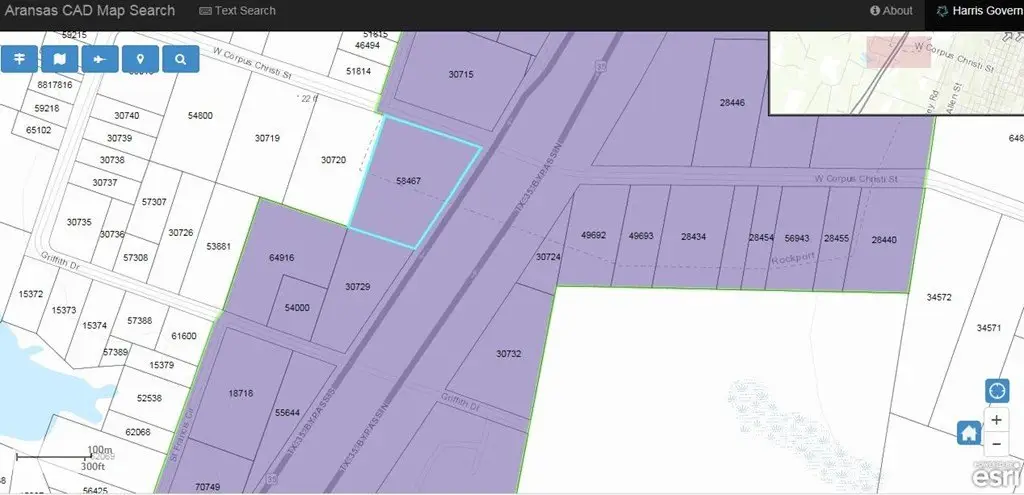Select the location pin marker tool
The image size is (1024, 495).
pyautogui.click(x=140, y=59)
